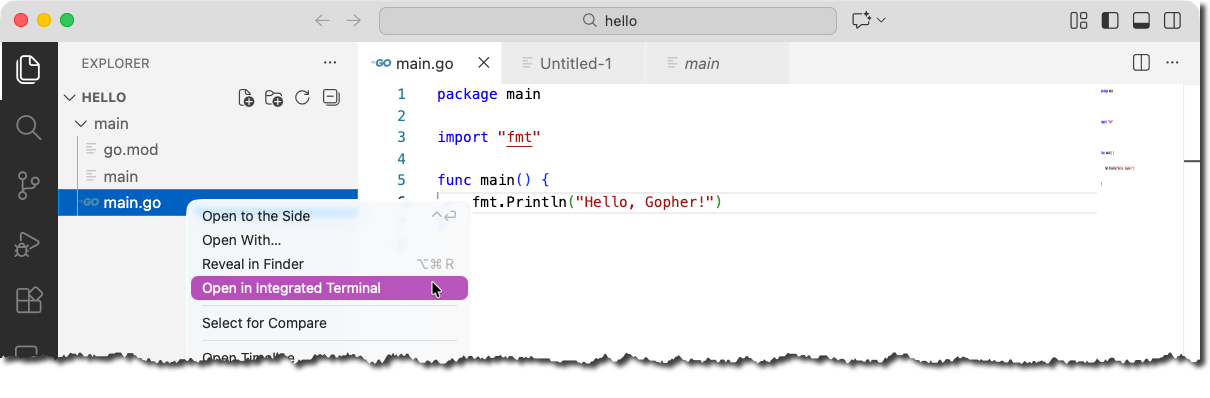Collapse all folders in Explorer
Image resolution: width=1210 pixels, height=398 pixels.
[332, 98]
